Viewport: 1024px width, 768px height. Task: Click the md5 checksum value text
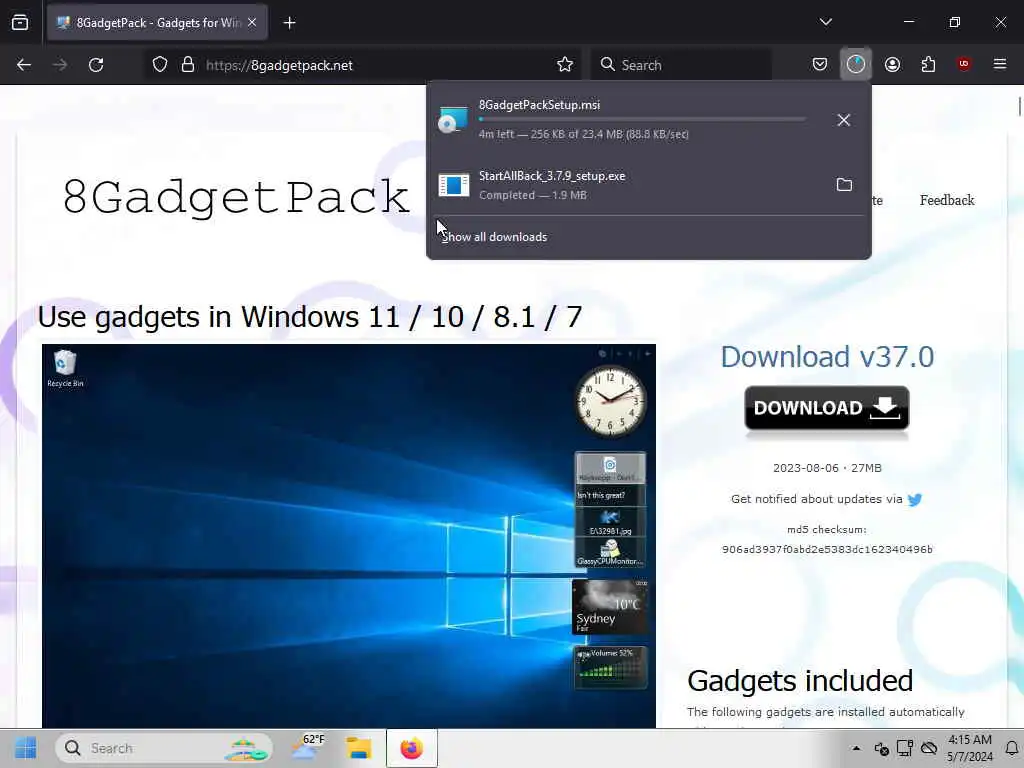(x=827, y=550)
